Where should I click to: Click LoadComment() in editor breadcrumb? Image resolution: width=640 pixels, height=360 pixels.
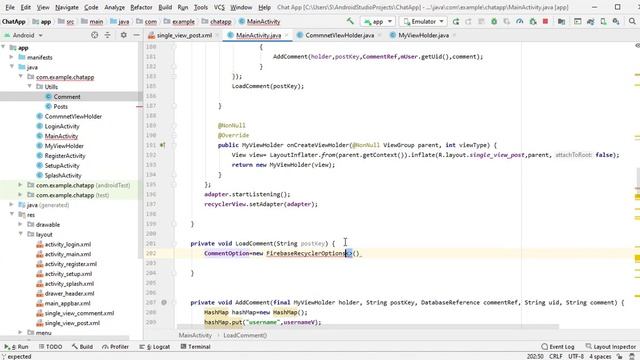pyautogui.click(x=245, y=335)
